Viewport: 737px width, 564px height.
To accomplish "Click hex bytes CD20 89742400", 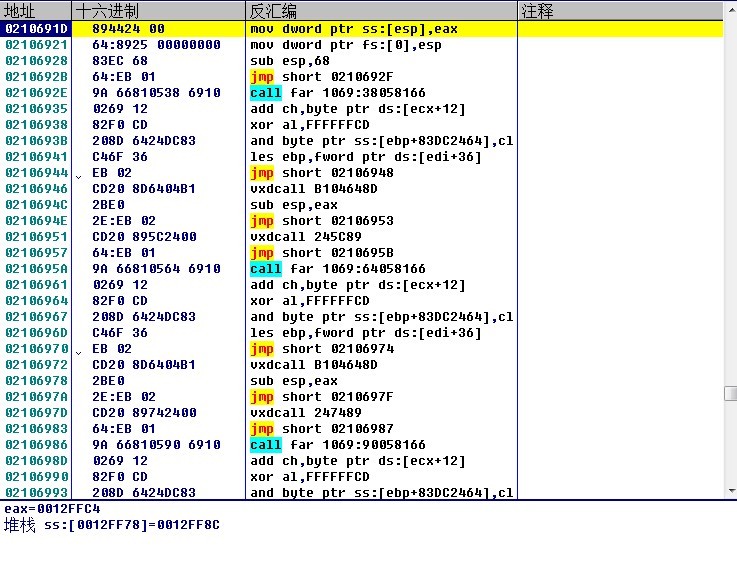I will coord(144,412).
